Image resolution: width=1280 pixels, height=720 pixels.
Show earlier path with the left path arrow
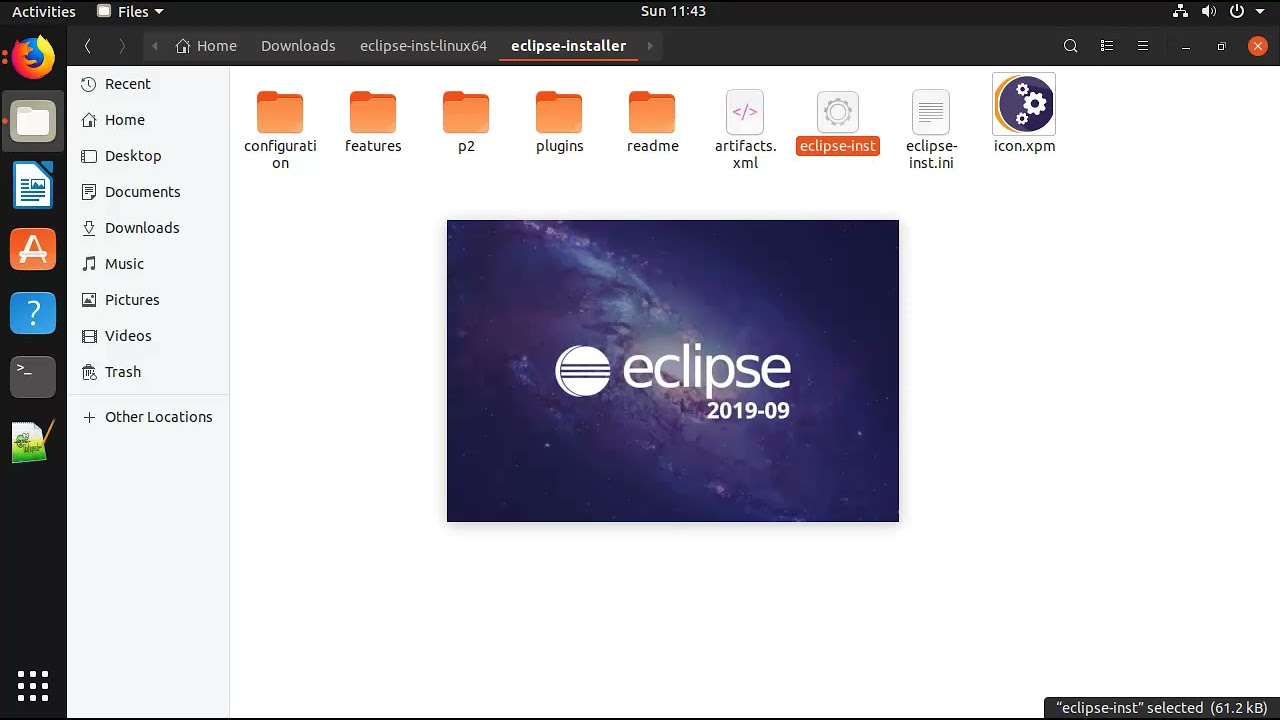tap(155, 46)
